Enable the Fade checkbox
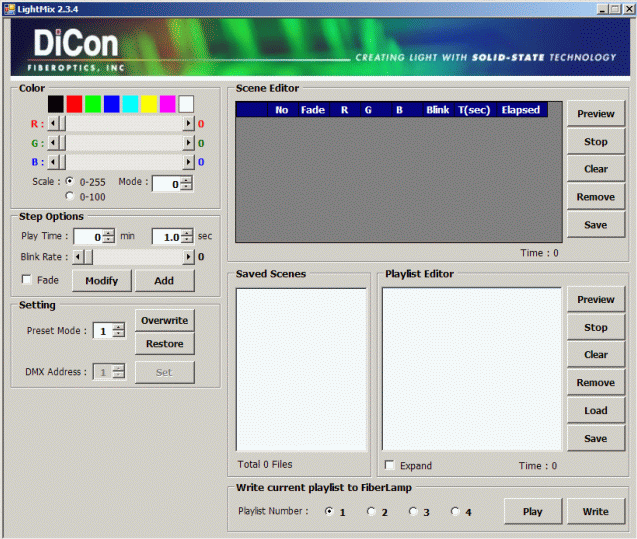This screenshot has width=637, height=539. pyautogui.click(x=27, y=280)
